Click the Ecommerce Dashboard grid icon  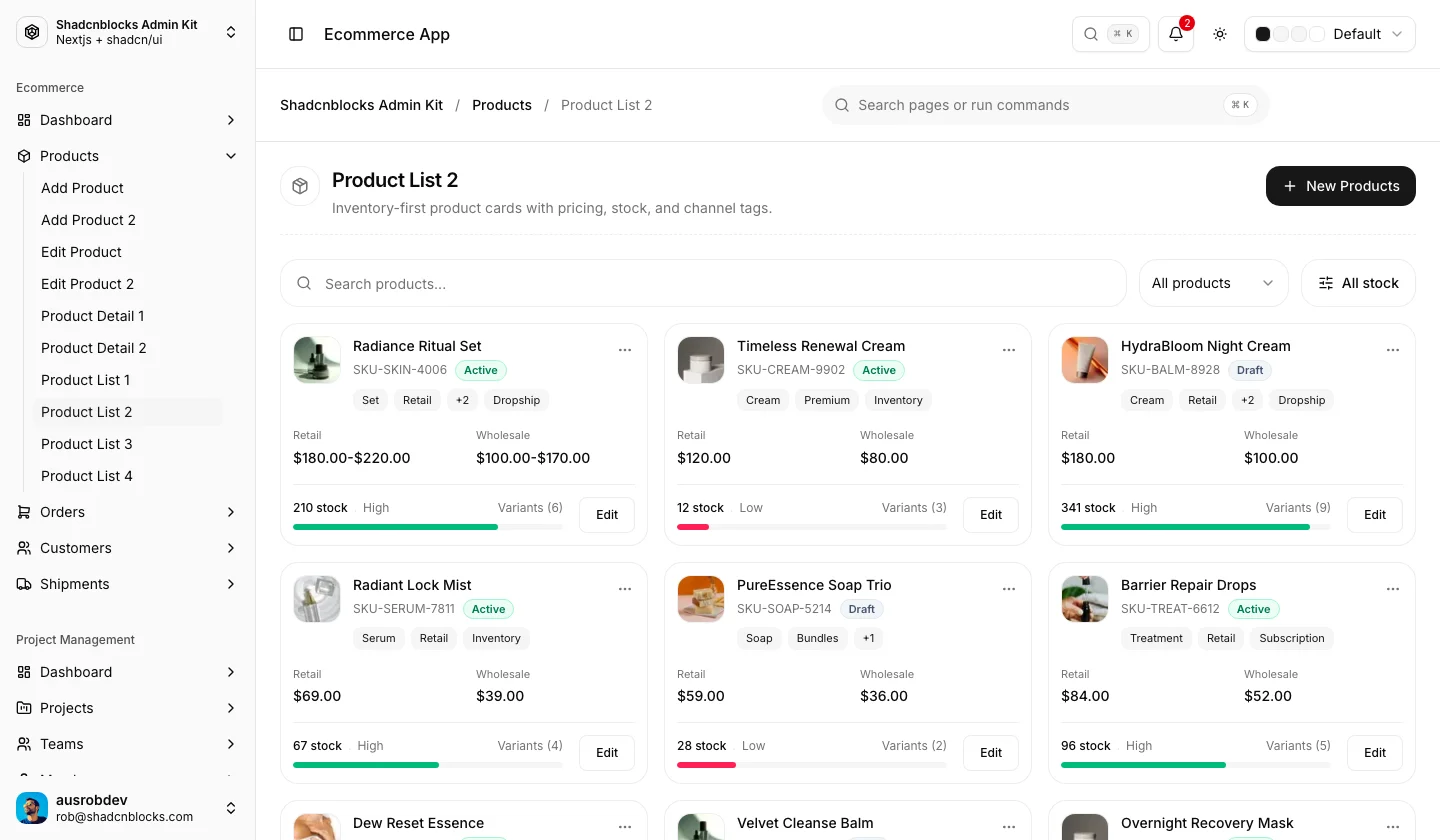(24, 120)
